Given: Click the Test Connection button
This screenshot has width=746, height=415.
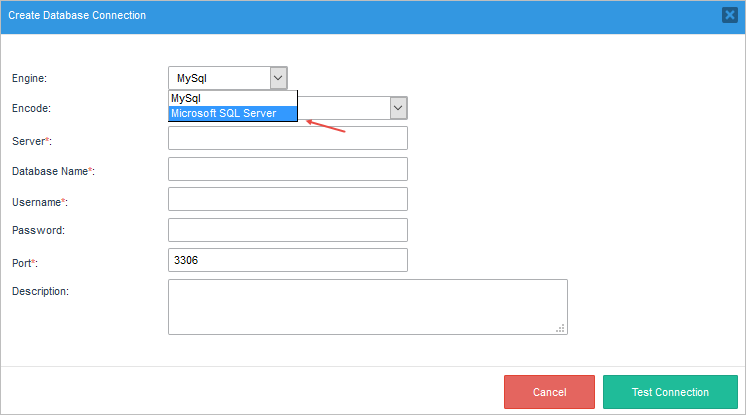Looking at the screenshot, I should point(670,392).
